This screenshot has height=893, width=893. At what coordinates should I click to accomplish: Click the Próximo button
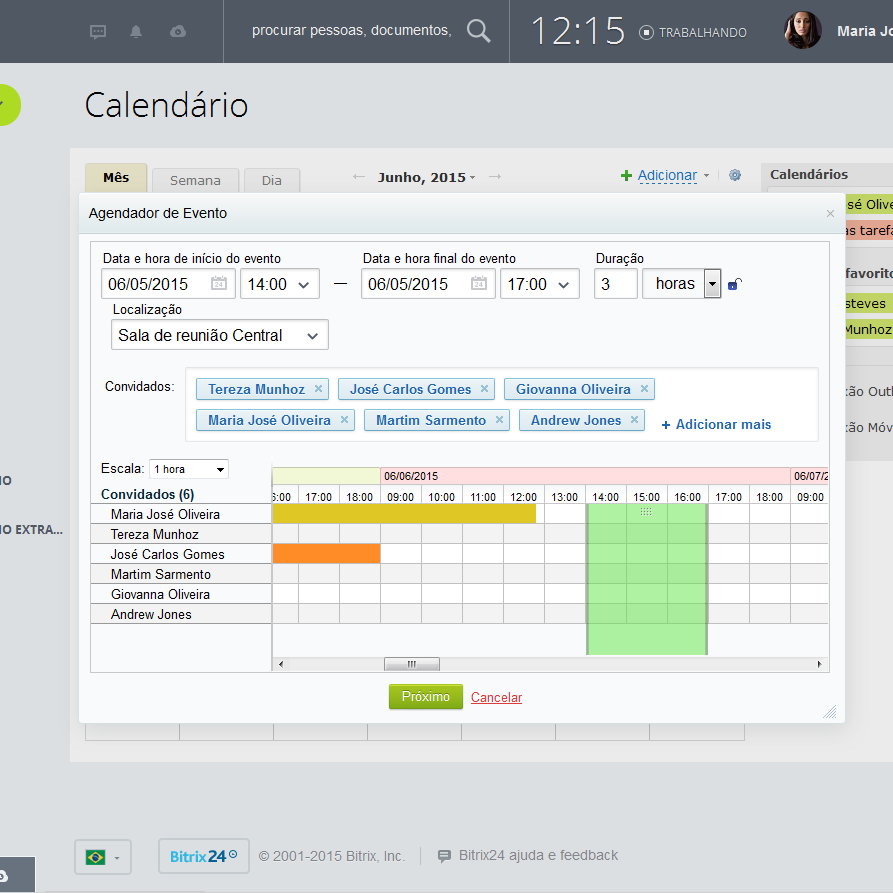(x=426, y=697)
